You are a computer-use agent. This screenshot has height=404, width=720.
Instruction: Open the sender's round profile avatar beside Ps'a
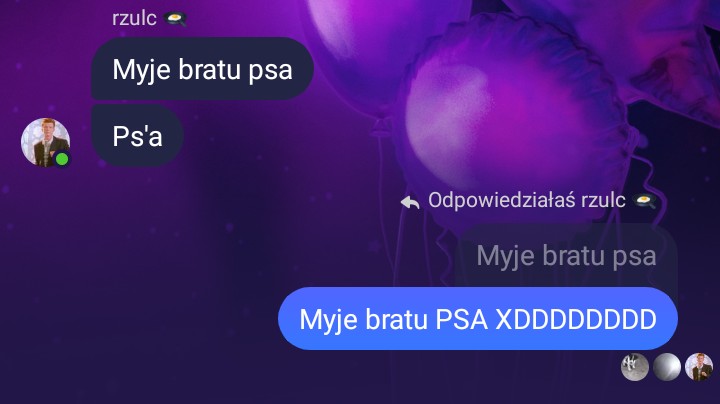click(x=45, y=142)
